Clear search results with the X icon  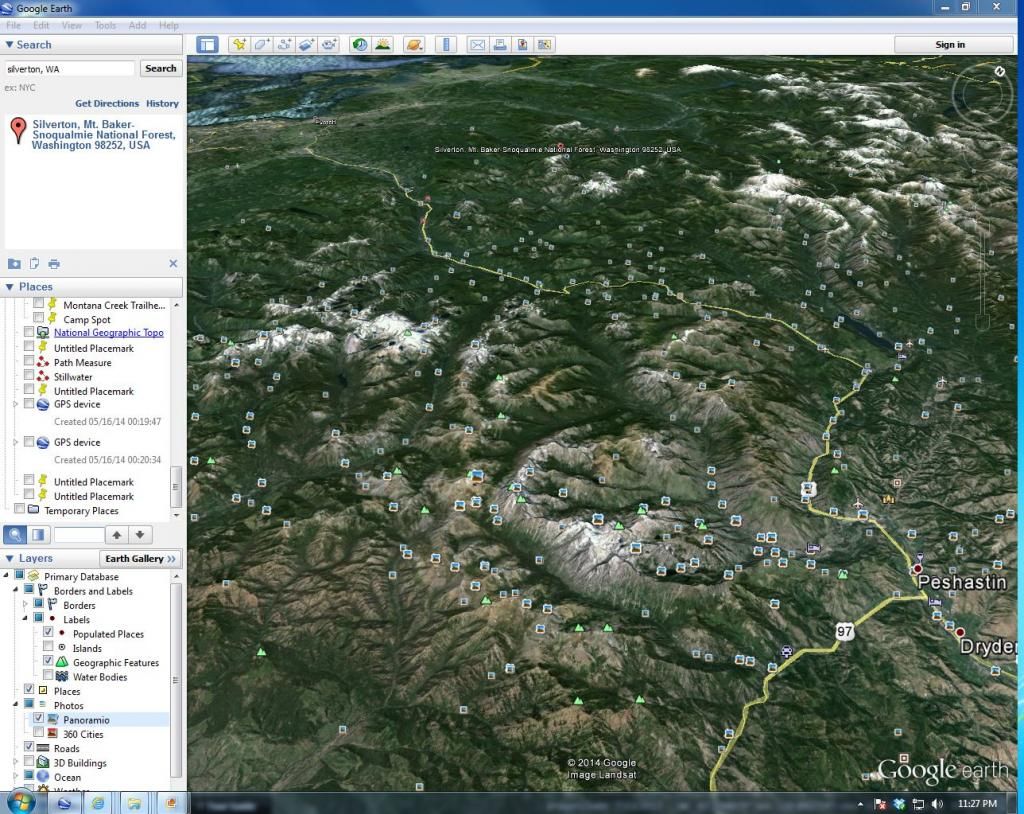pos(173,263)
